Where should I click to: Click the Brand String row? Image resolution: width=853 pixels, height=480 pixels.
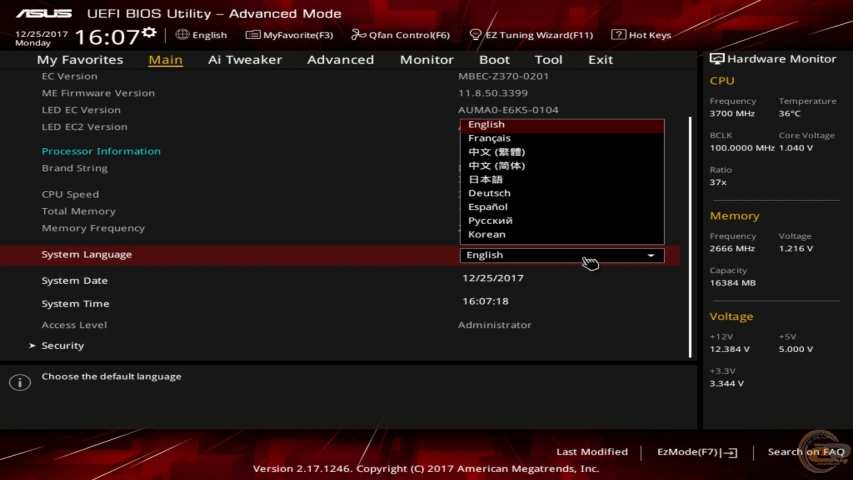pyautogui.click(x=75, y=168)
